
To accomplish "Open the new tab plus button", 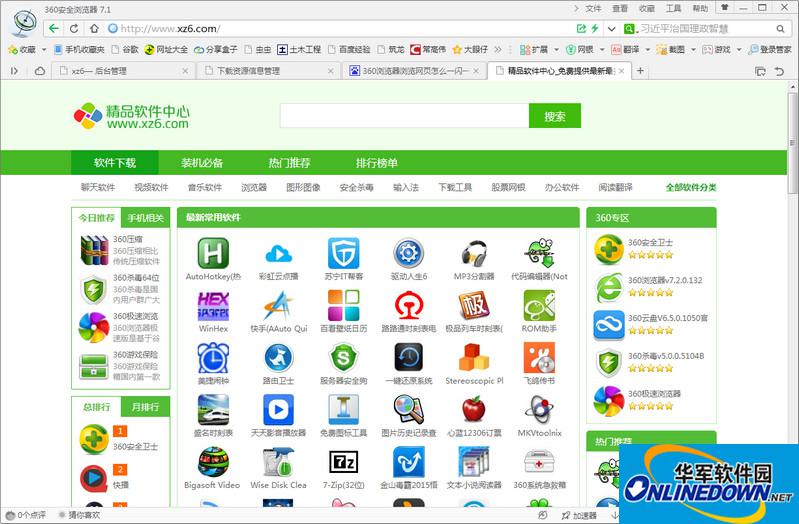I will pyautogui.click(x=641, y=71).
